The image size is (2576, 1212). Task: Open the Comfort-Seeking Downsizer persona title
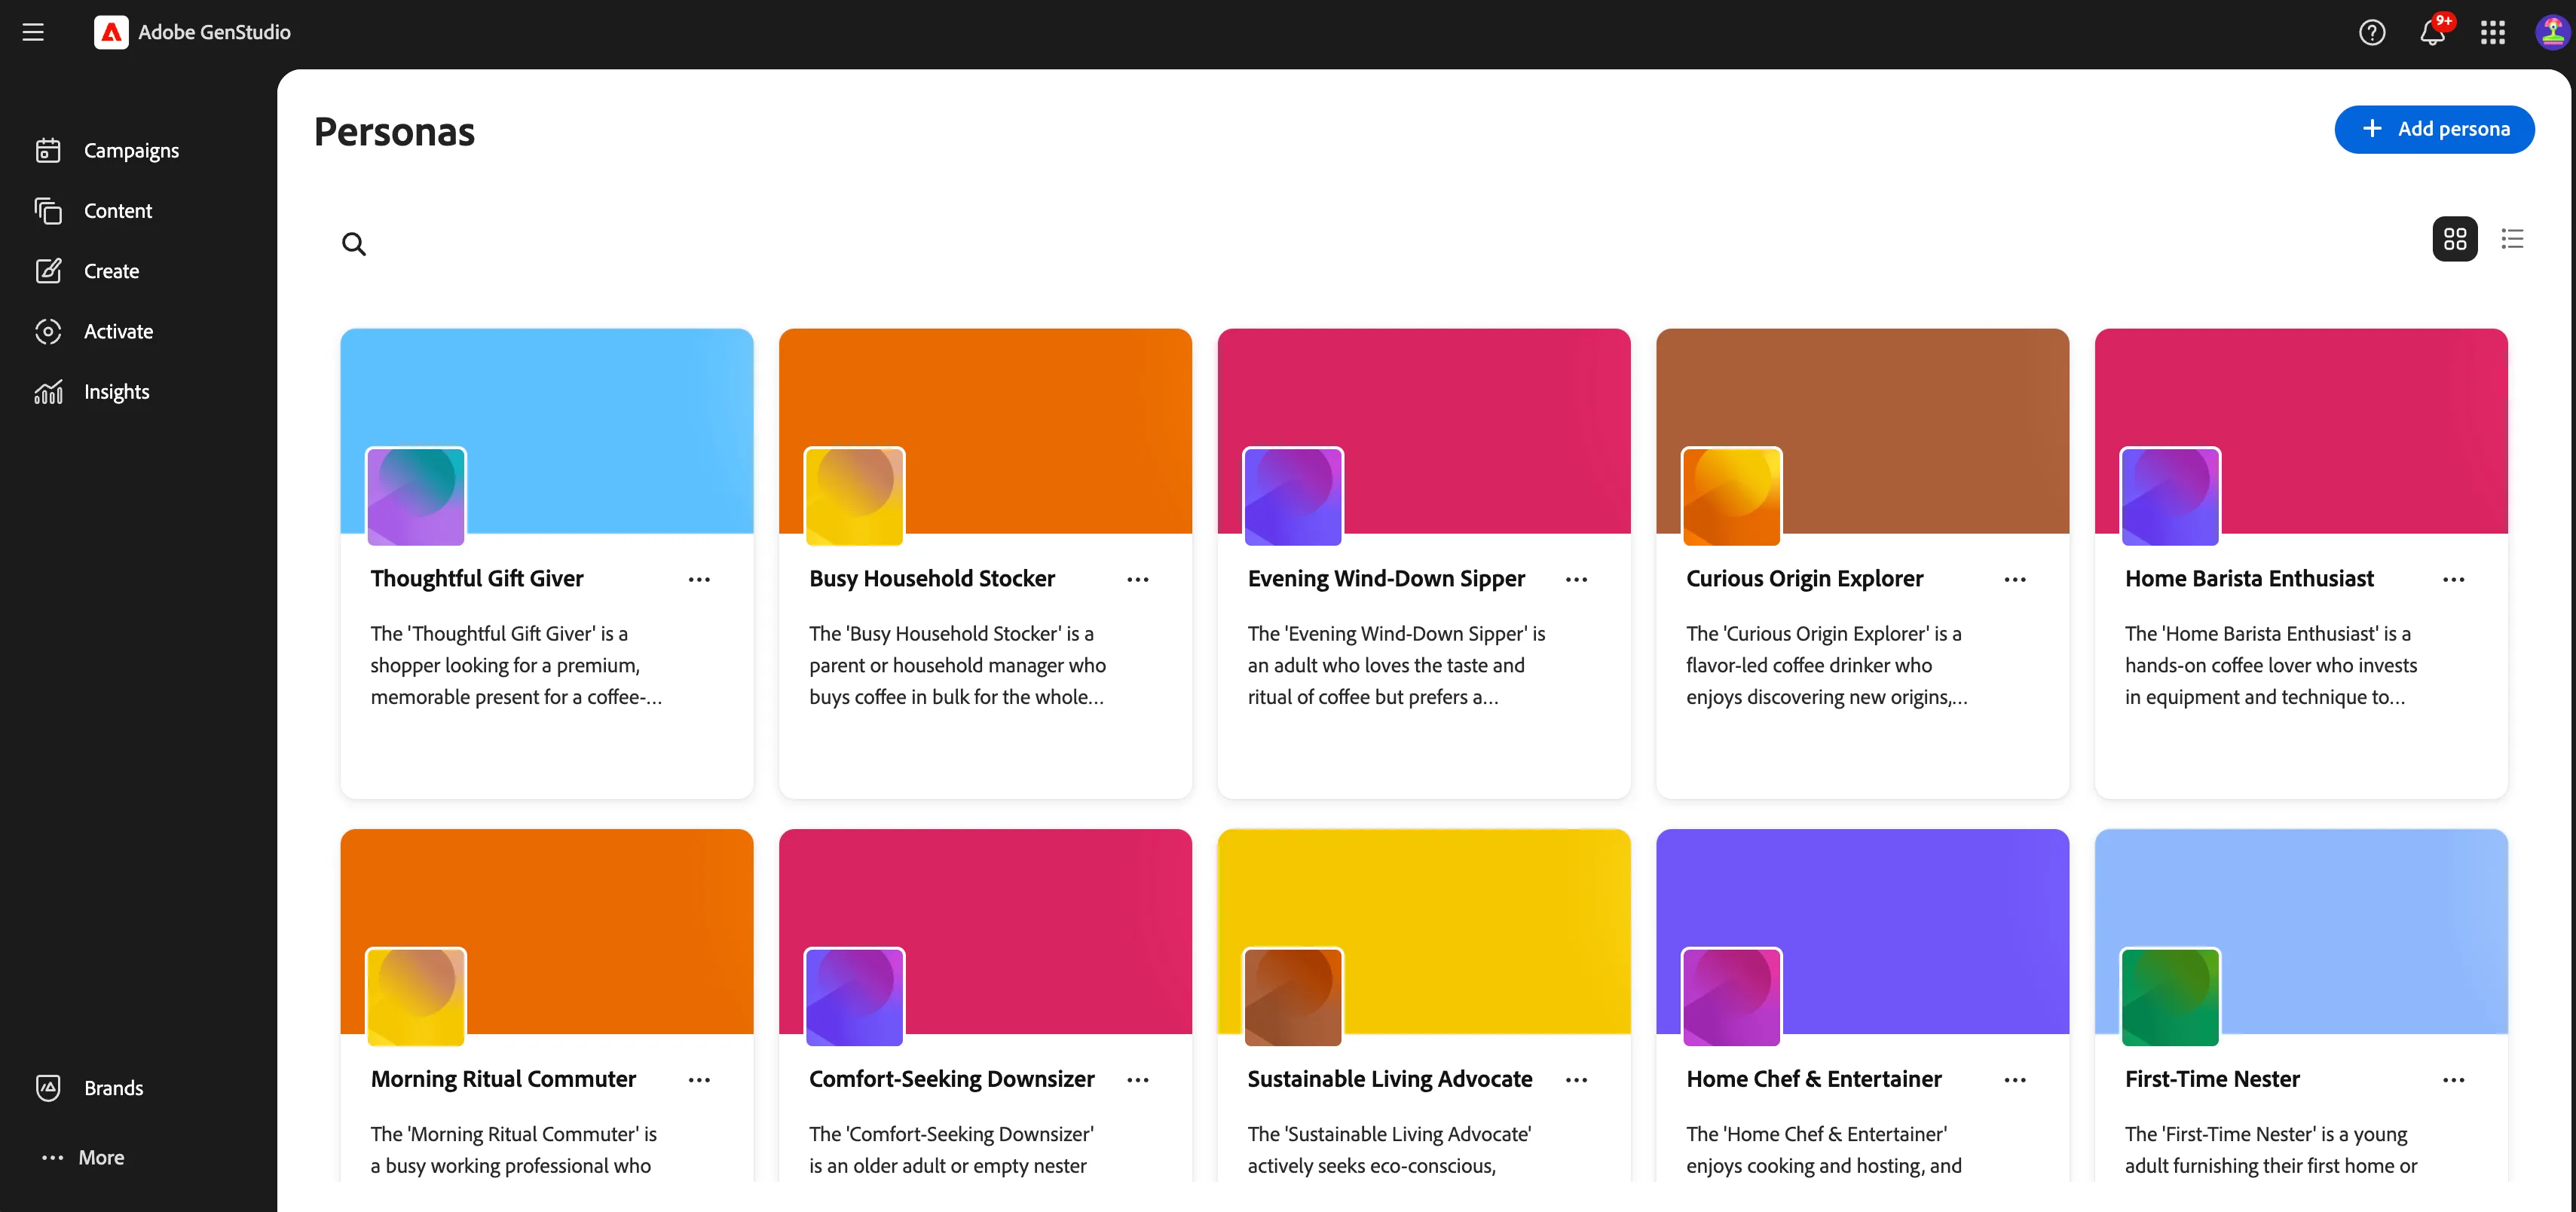951,1080
